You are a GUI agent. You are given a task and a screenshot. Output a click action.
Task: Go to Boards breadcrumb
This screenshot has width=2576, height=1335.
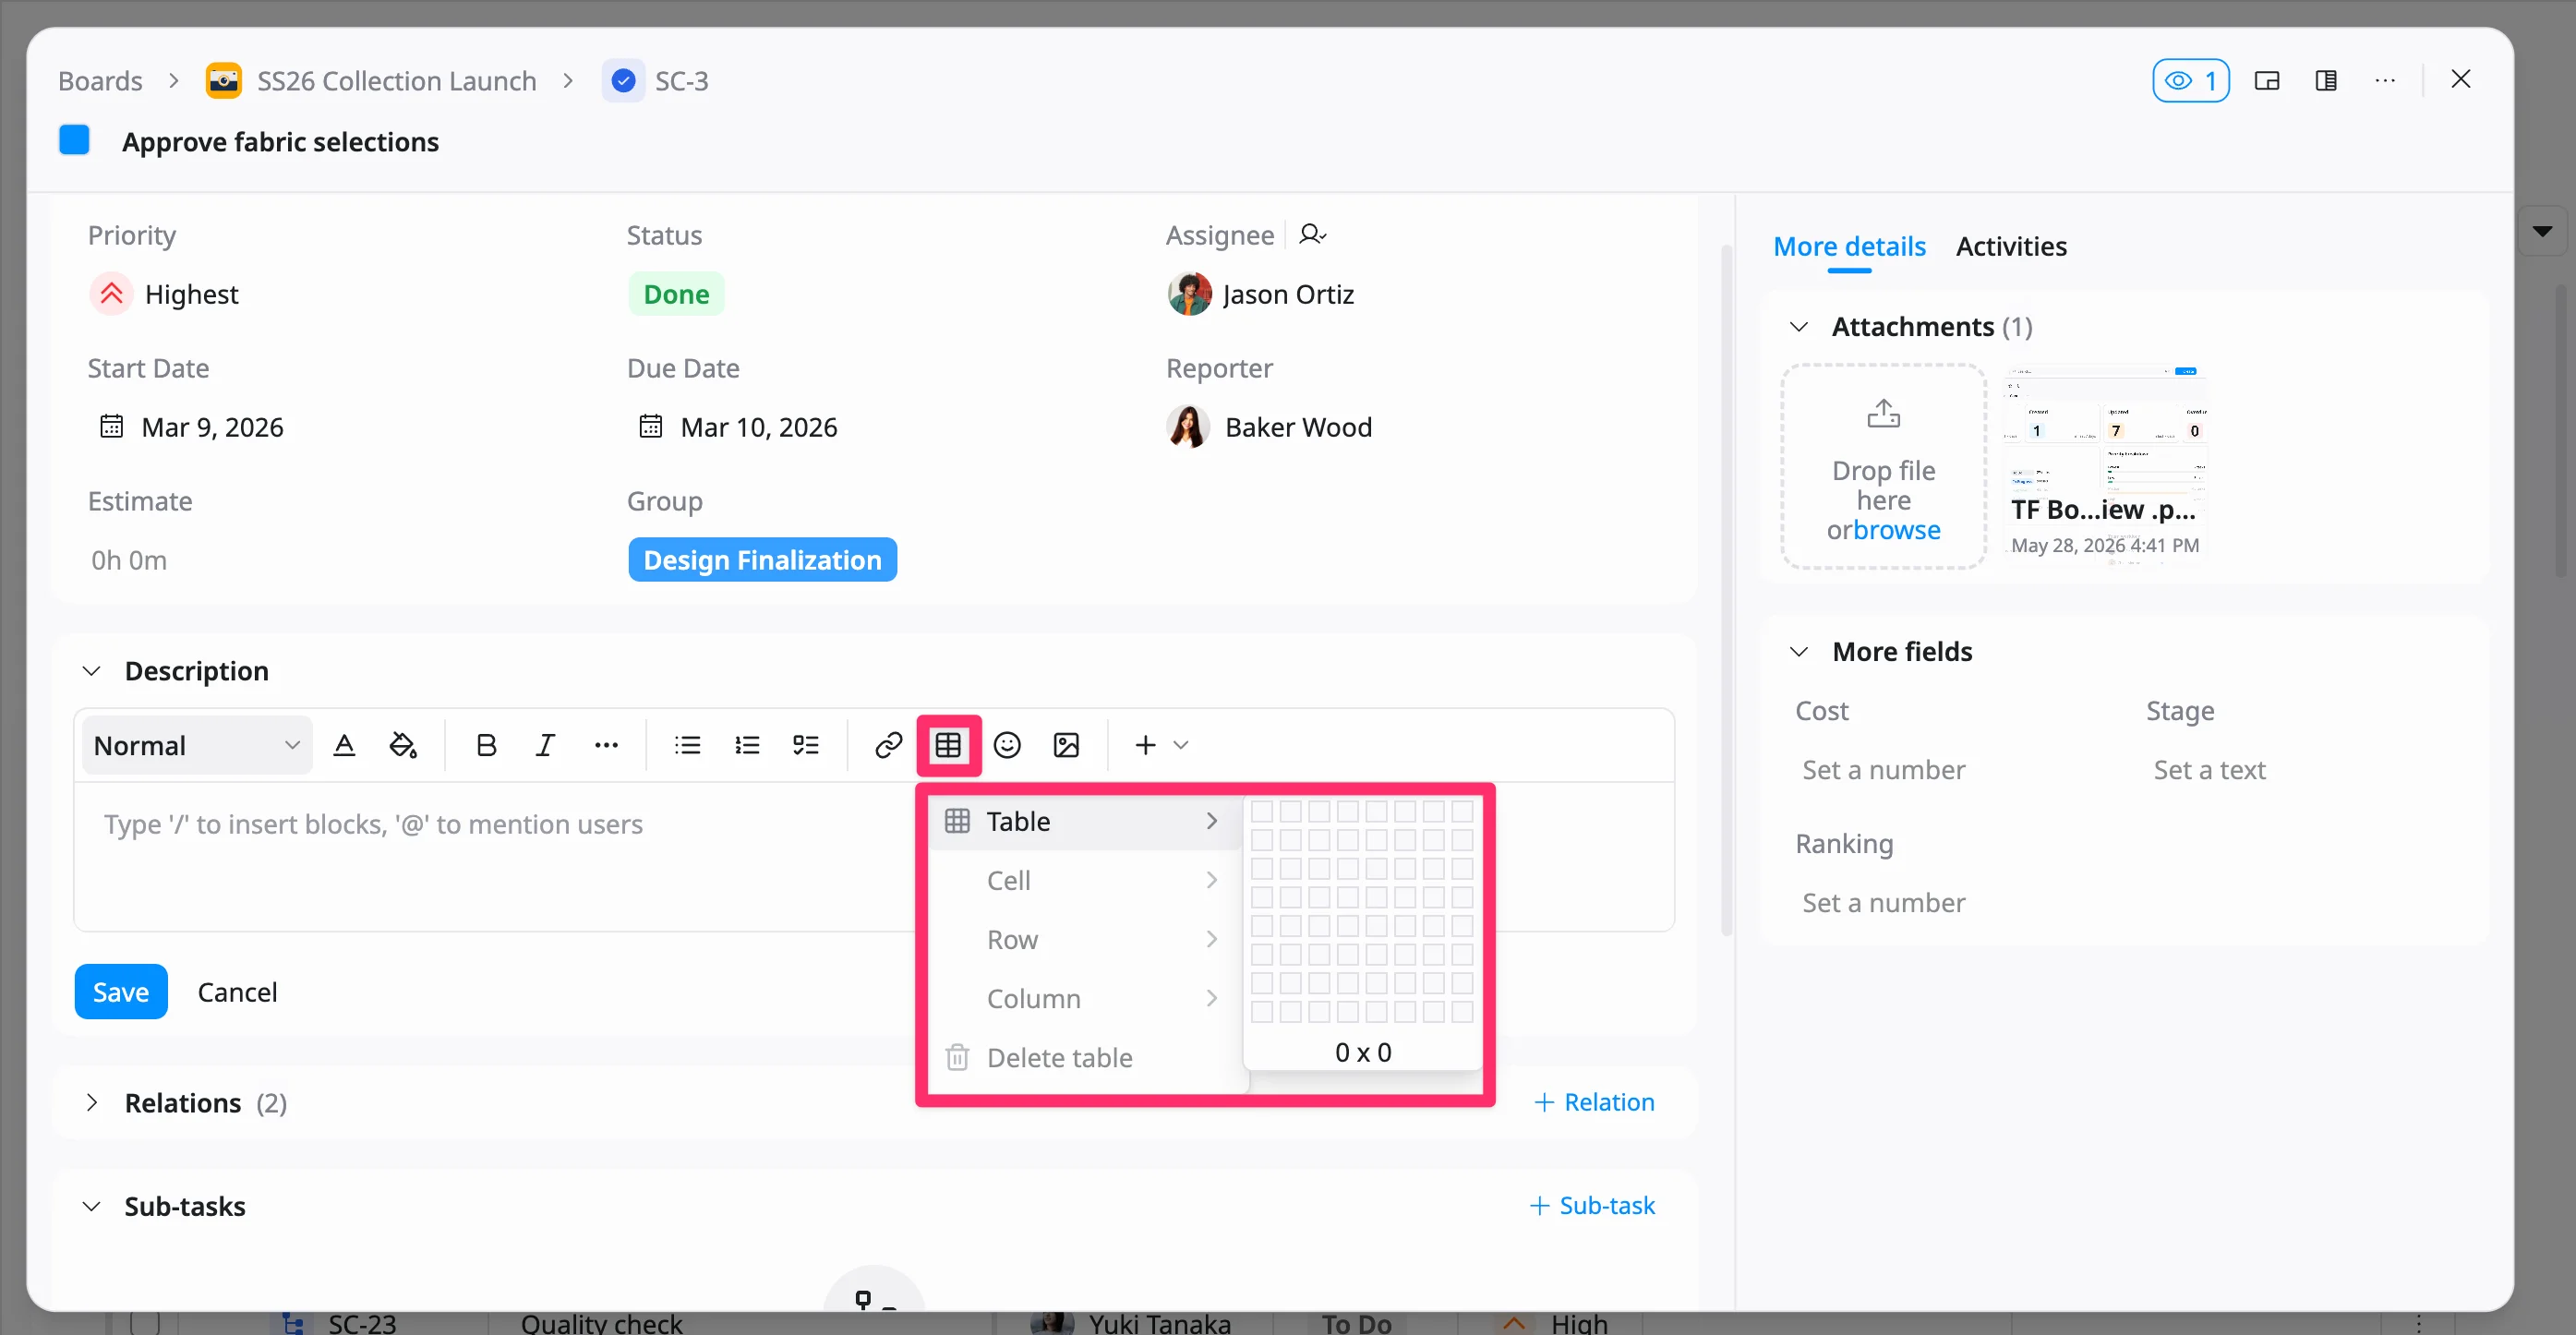pos(100,80)
